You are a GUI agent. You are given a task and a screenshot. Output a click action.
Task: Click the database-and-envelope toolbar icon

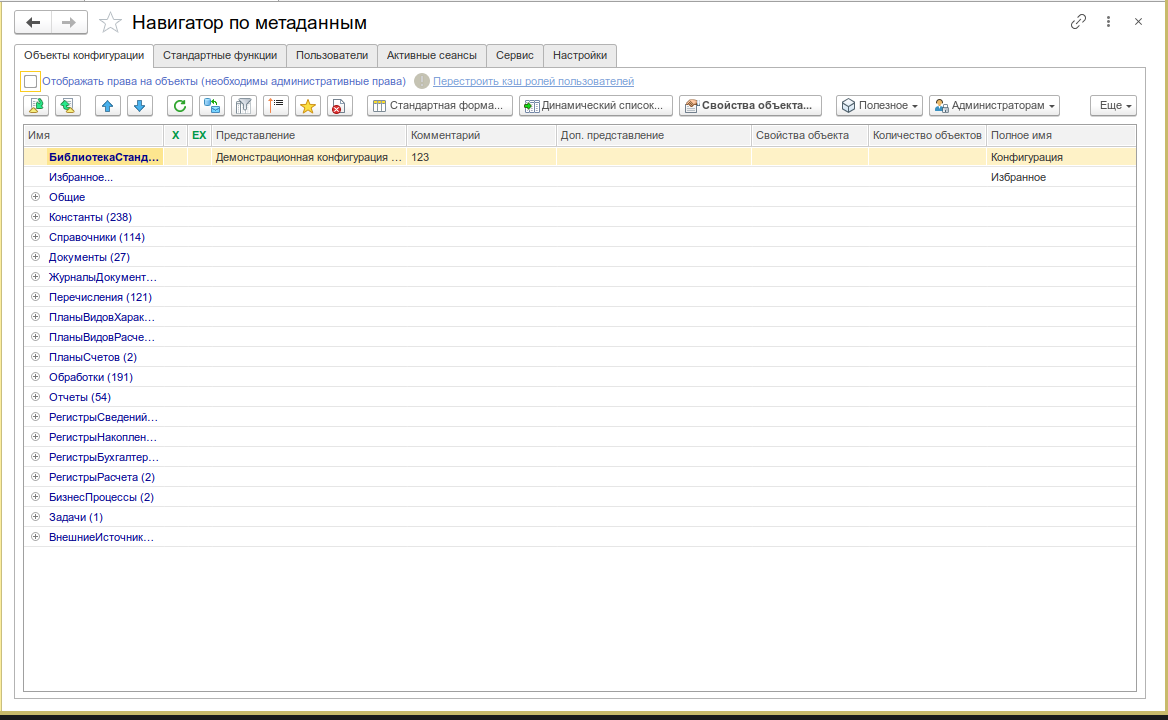pos(212,106)
